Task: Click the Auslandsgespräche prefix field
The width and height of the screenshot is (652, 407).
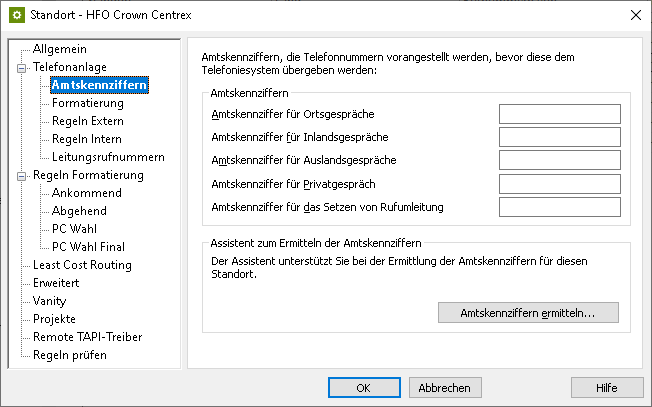Action: [560, 160]
